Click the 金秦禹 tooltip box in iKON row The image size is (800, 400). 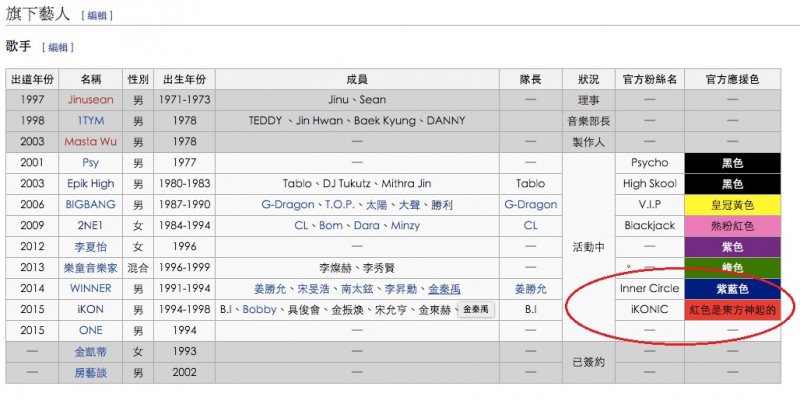pos(476,309)
